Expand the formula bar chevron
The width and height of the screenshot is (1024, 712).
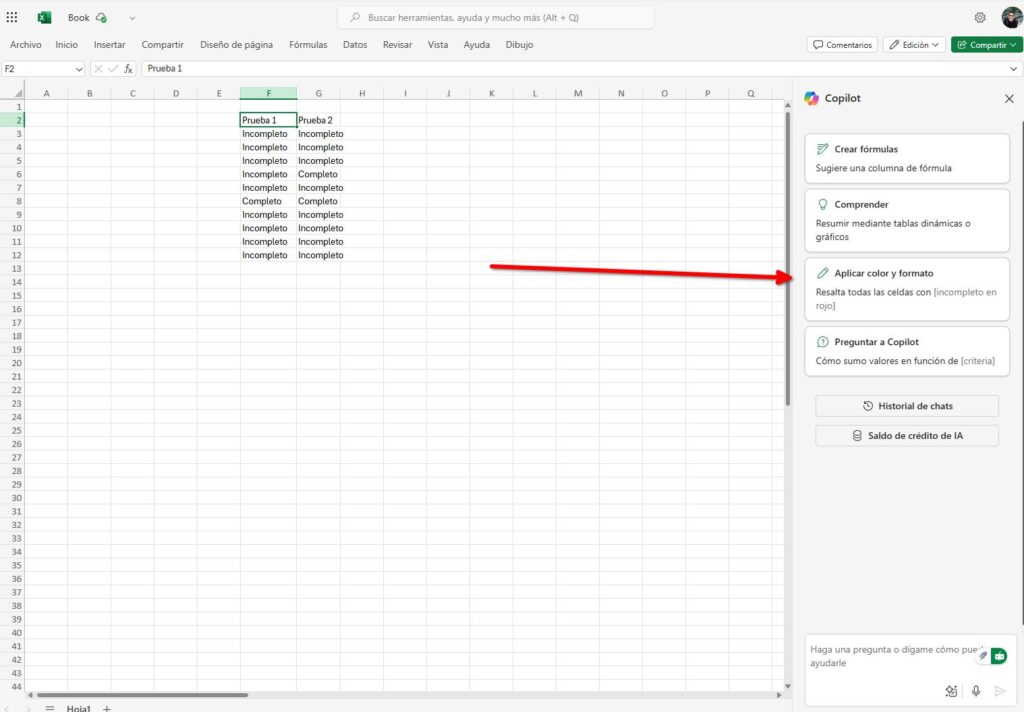pos(1013,69)
